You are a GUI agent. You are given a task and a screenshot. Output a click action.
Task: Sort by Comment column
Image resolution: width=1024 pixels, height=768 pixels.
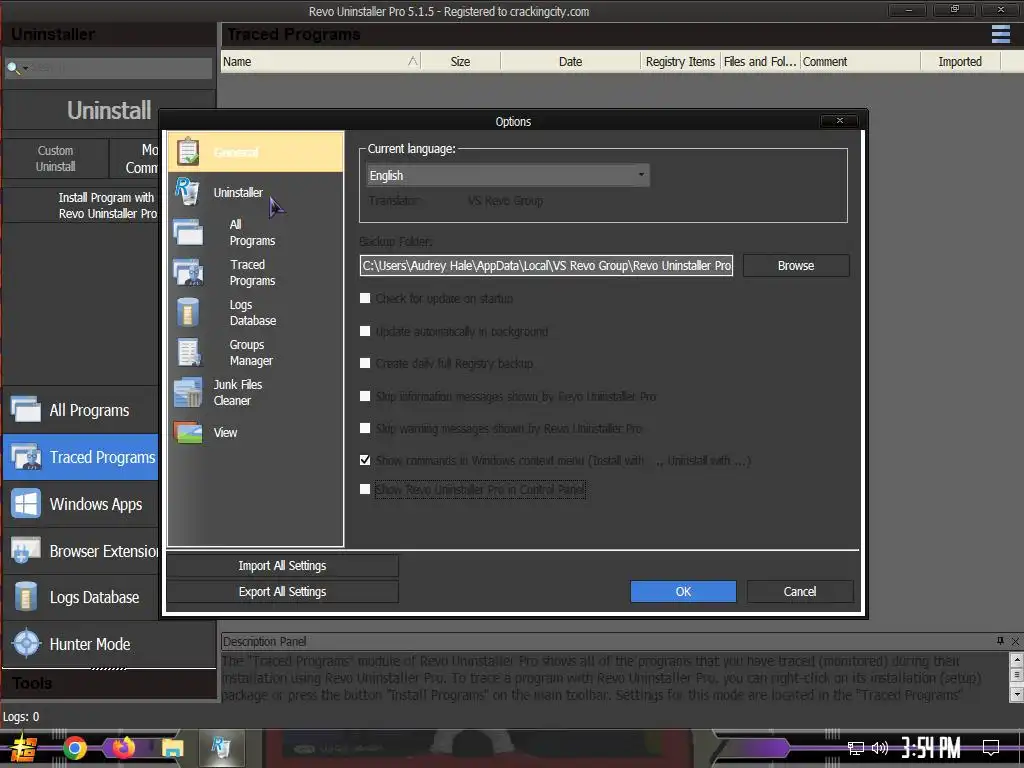(x=860, y=61)
